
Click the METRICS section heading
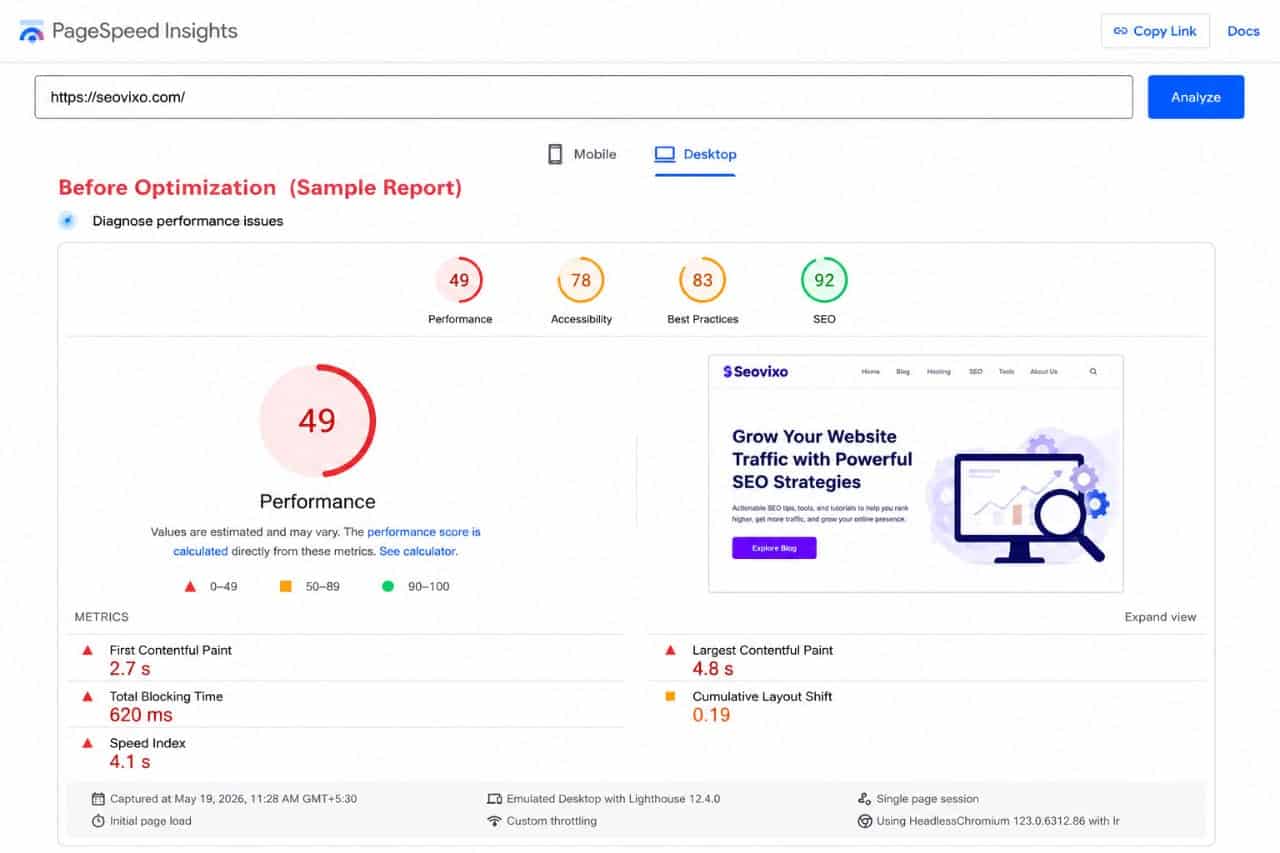click(102, 617)
